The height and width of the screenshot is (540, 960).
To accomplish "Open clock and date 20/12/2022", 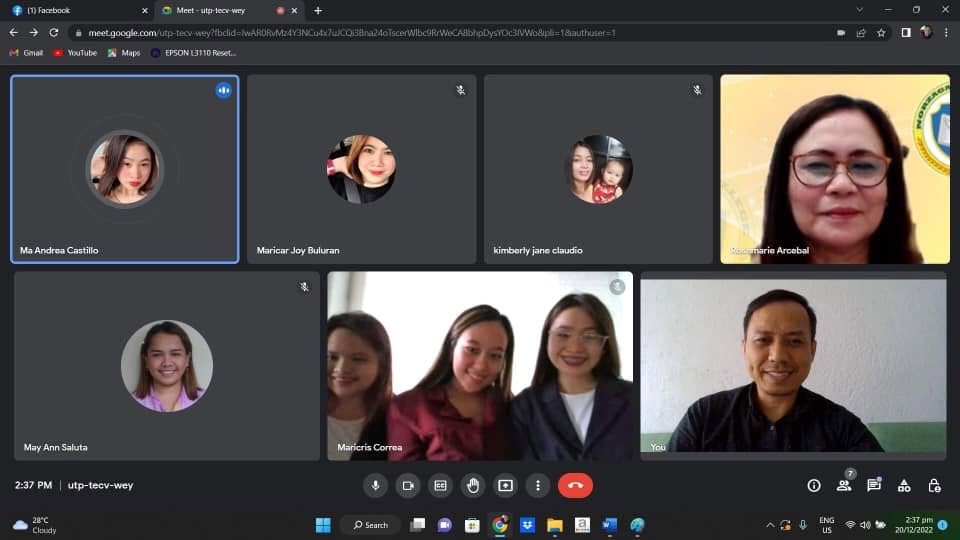I will click(x=914, y=525).
